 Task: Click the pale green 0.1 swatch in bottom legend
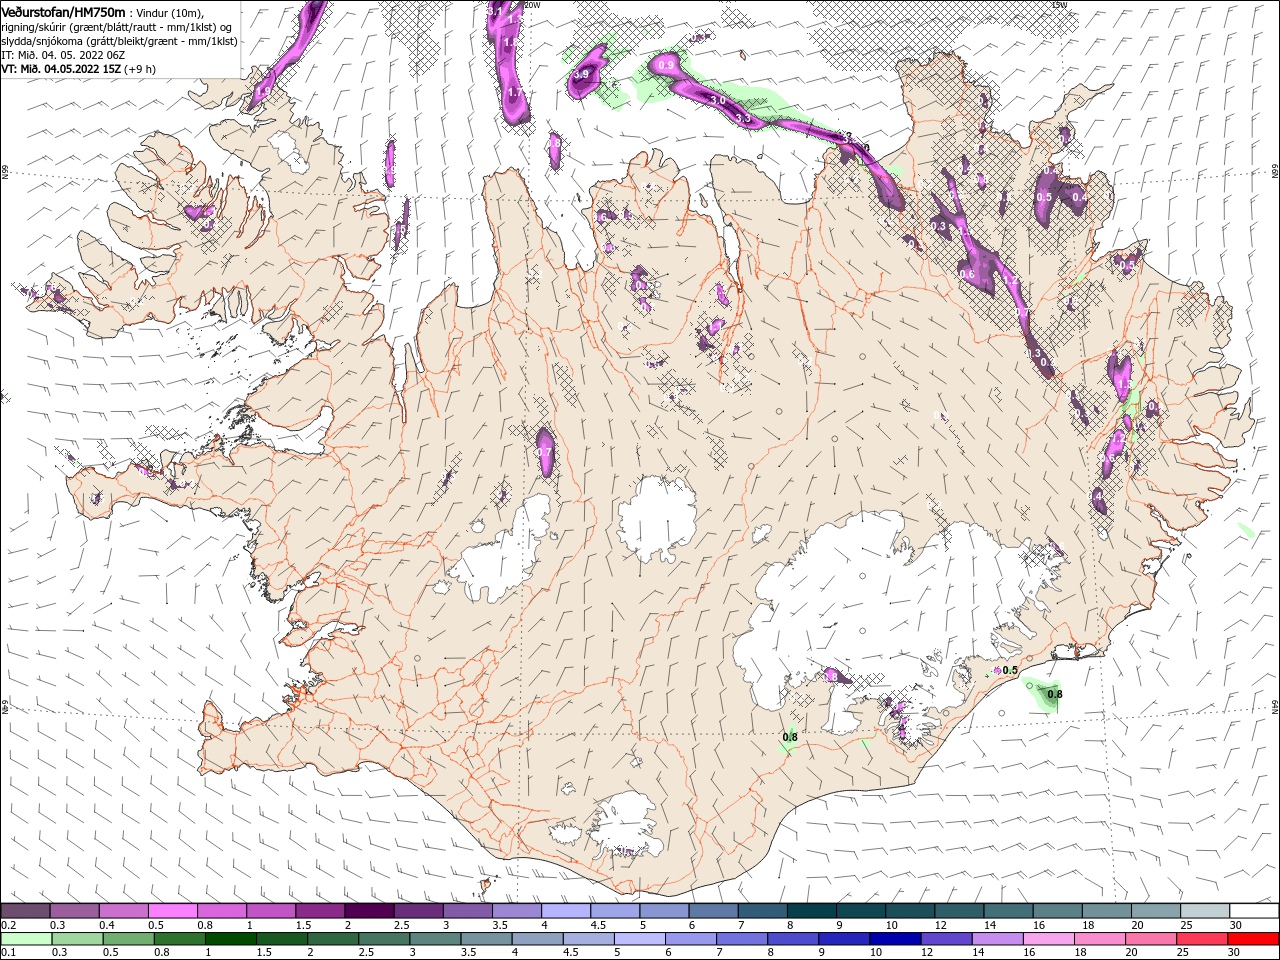26,939
